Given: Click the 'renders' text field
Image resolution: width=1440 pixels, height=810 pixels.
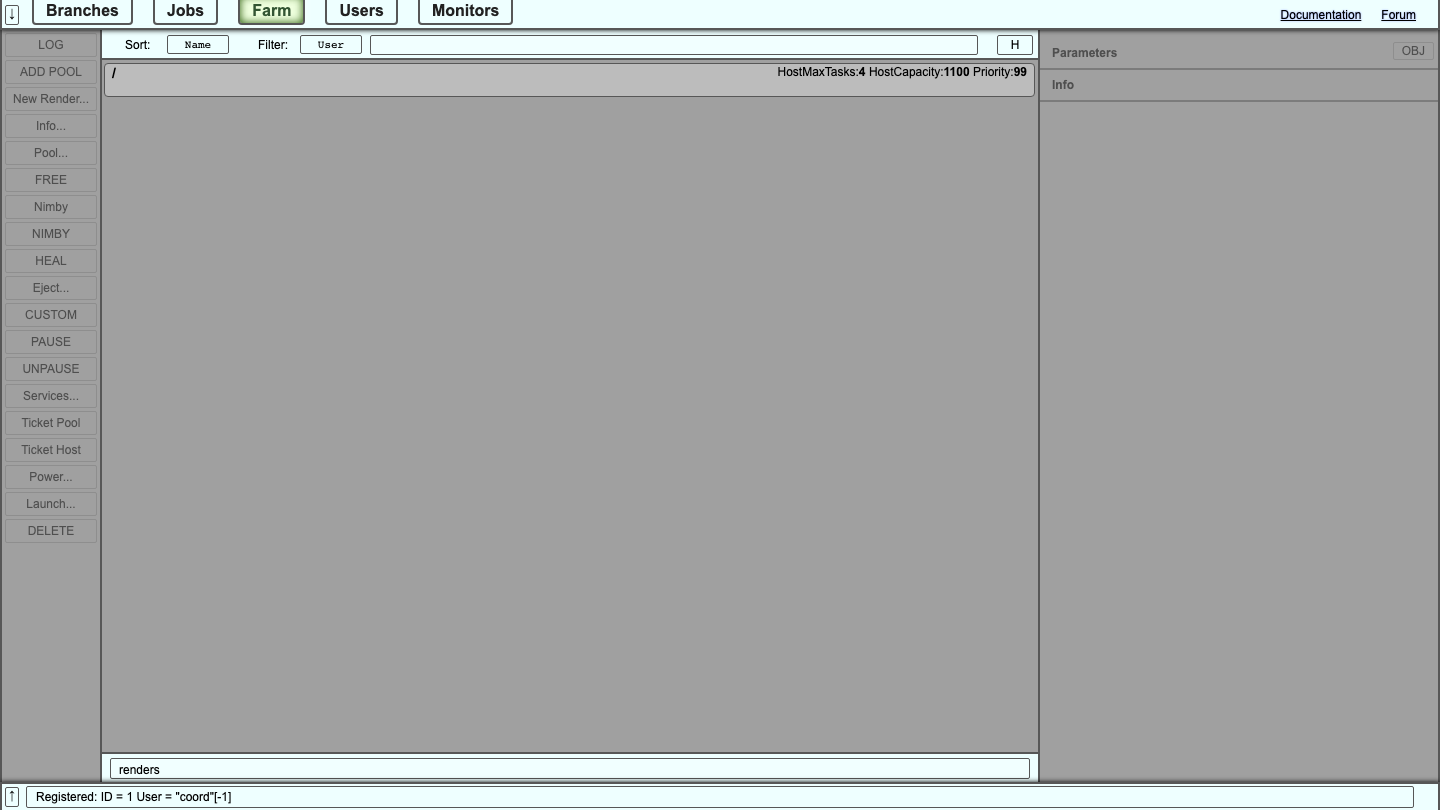Looking at the screenshot, I should 570,769.
